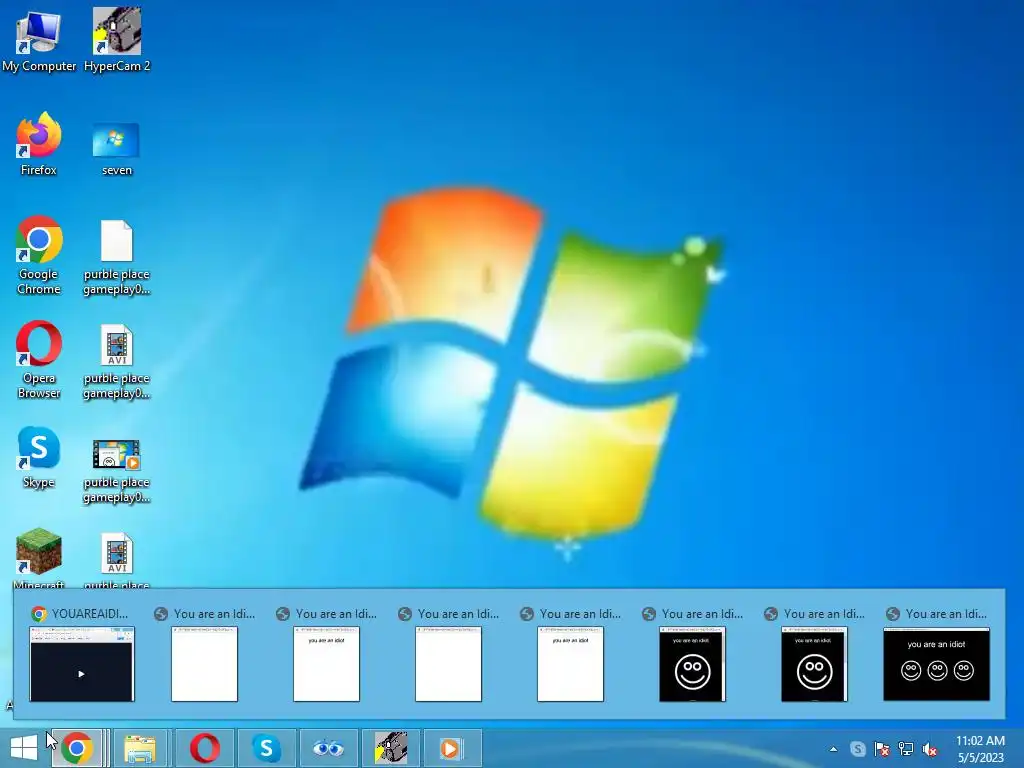Select the Minecraft desktop shortcut
1024x768 pixels.
click(39, 558)
